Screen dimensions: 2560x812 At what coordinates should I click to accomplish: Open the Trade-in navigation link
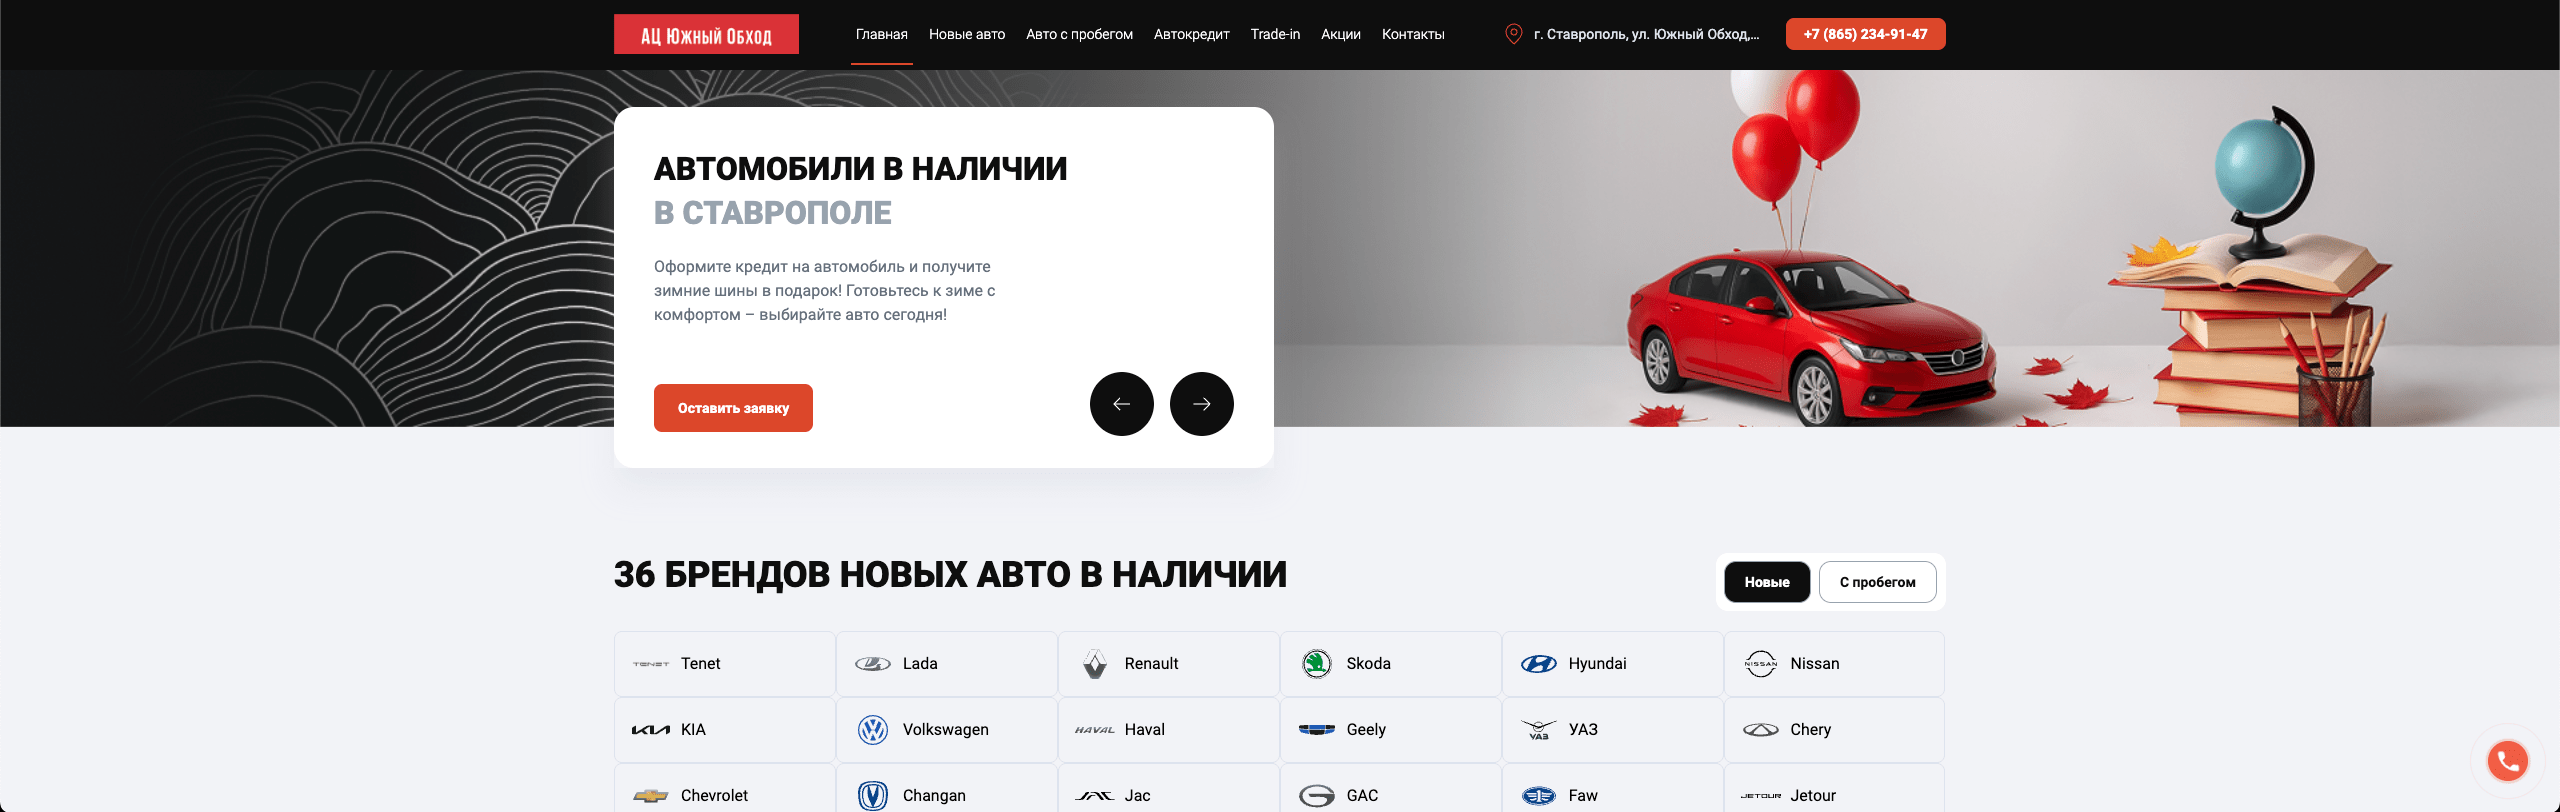coord(1275,34)
